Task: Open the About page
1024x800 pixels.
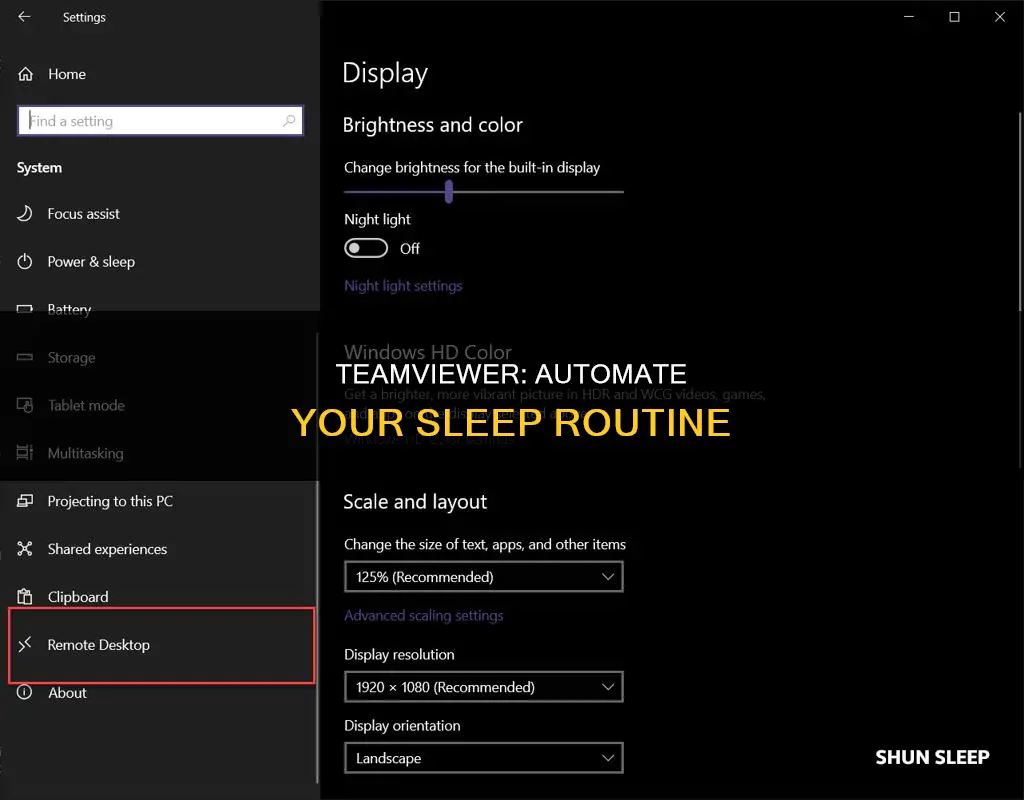Action: (67, 693)
